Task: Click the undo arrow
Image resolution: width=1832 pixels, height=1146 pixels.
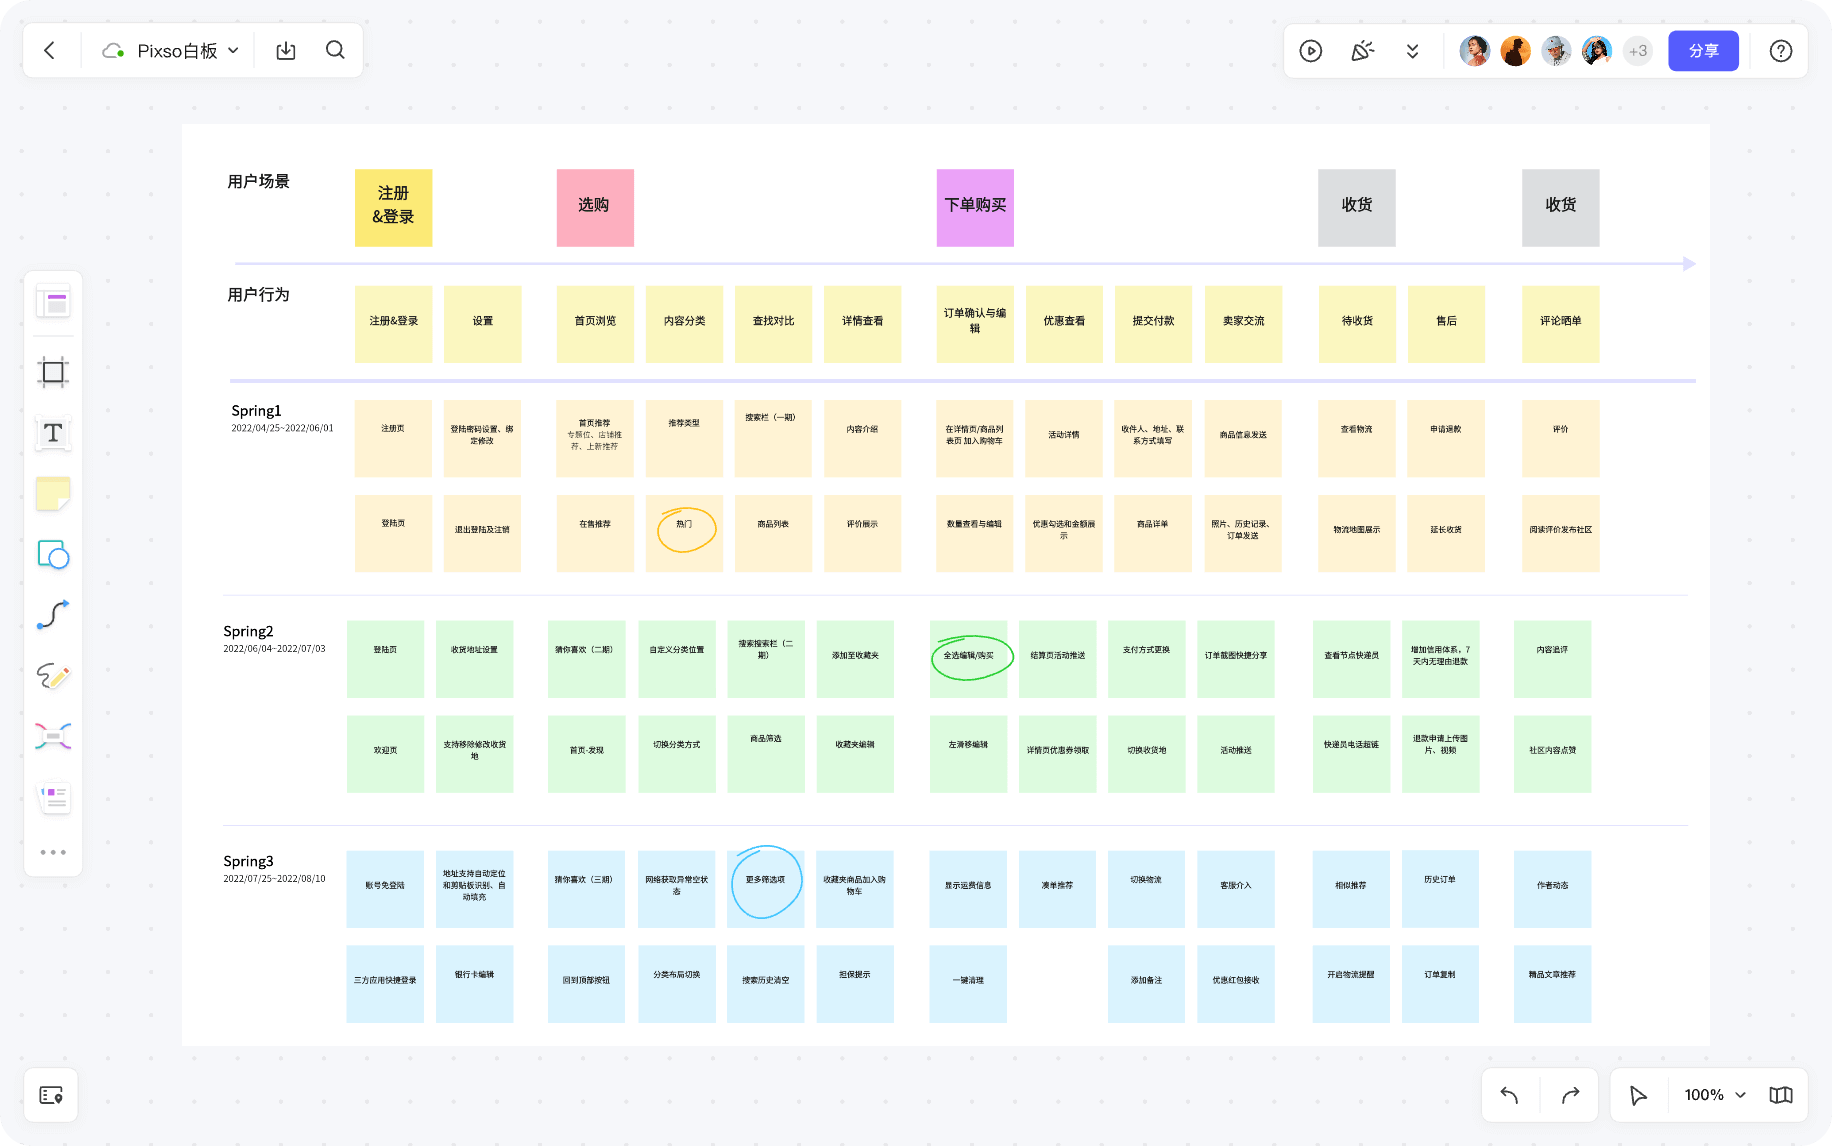Action: coord(1509,1095)
